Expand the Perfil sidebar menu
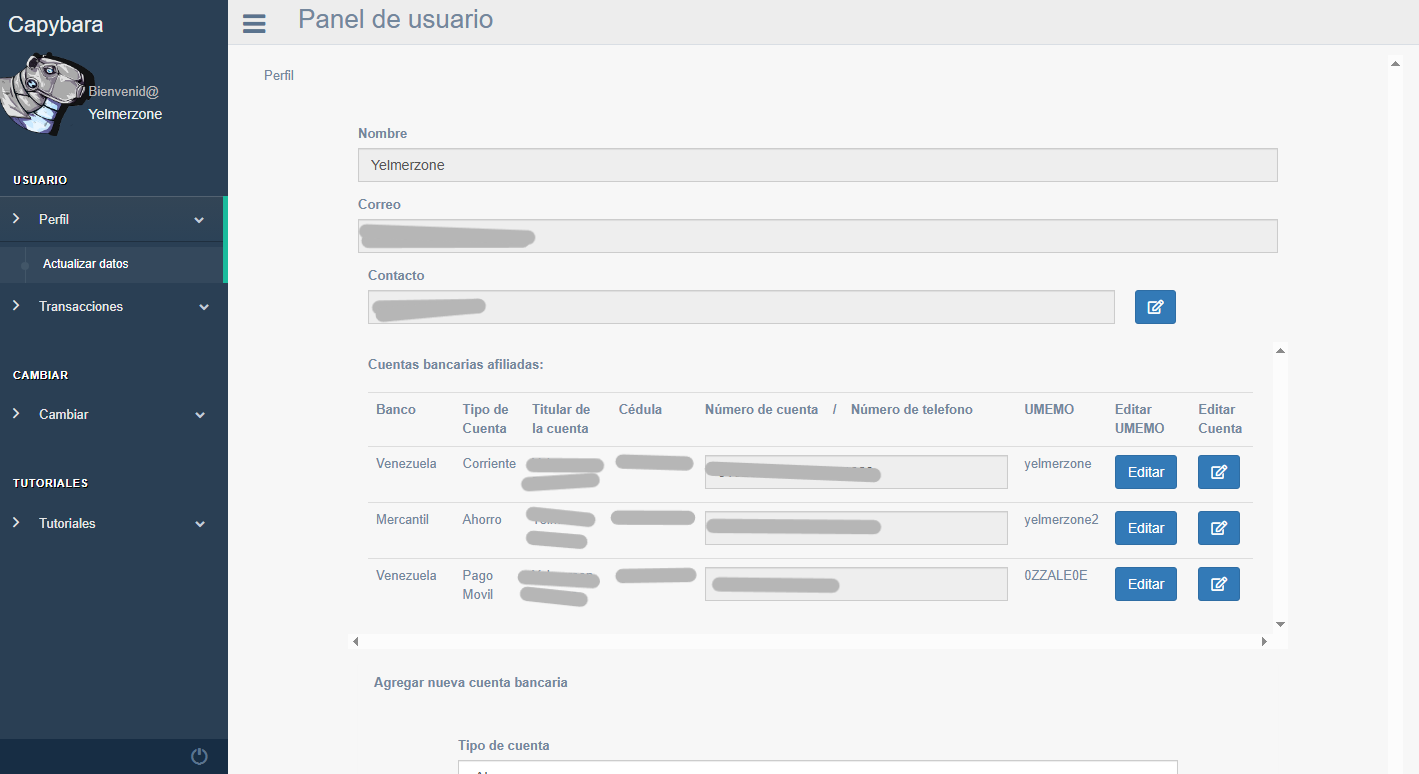This screenshot has height=774, width=1419. pyautogui.click(x=113, y=219)
